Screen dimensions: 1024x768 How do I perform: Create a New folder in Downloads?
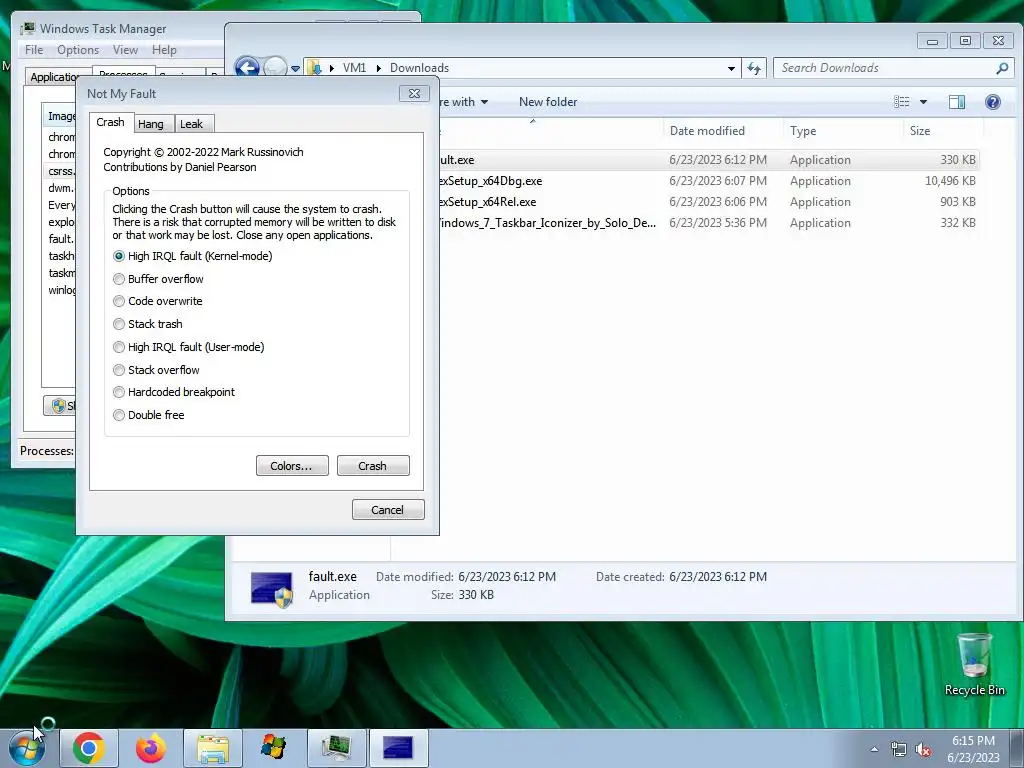point(548,102)
